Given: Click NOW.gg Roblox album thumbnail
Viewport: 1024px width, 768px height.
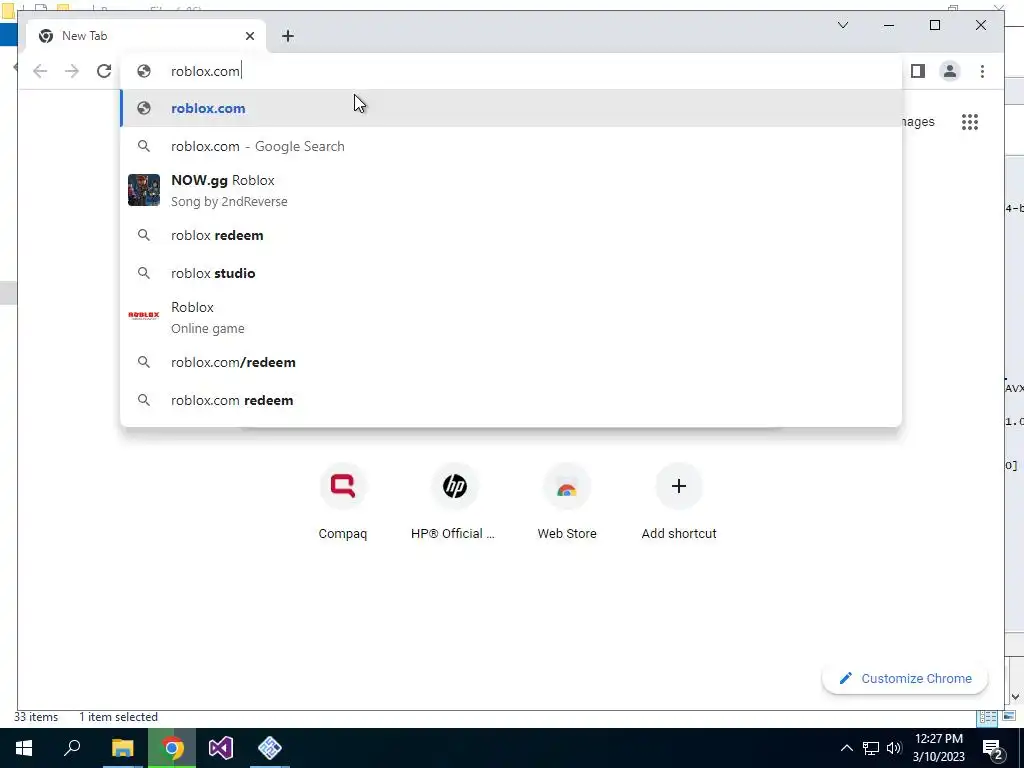Looking at the screenshot, I should click(144, 190).
